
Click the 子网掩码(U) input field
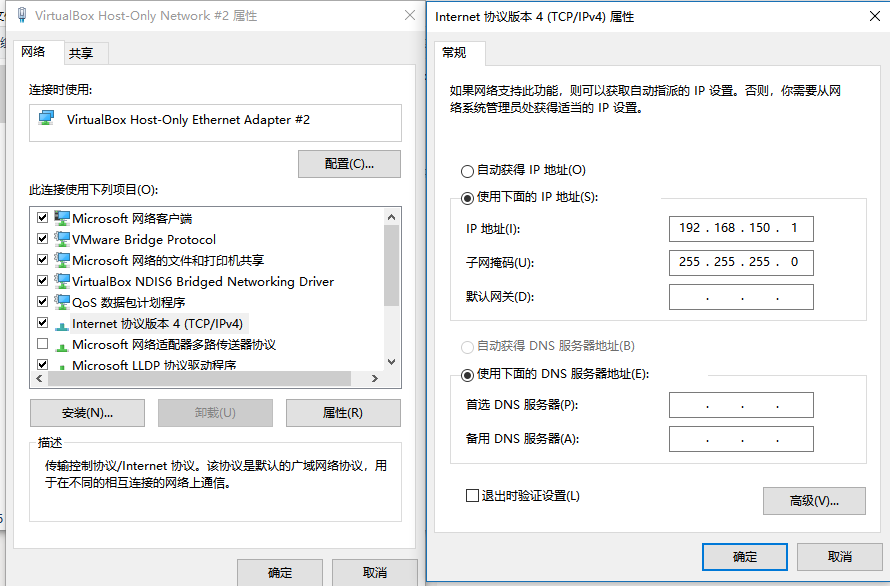pos(741,263)
